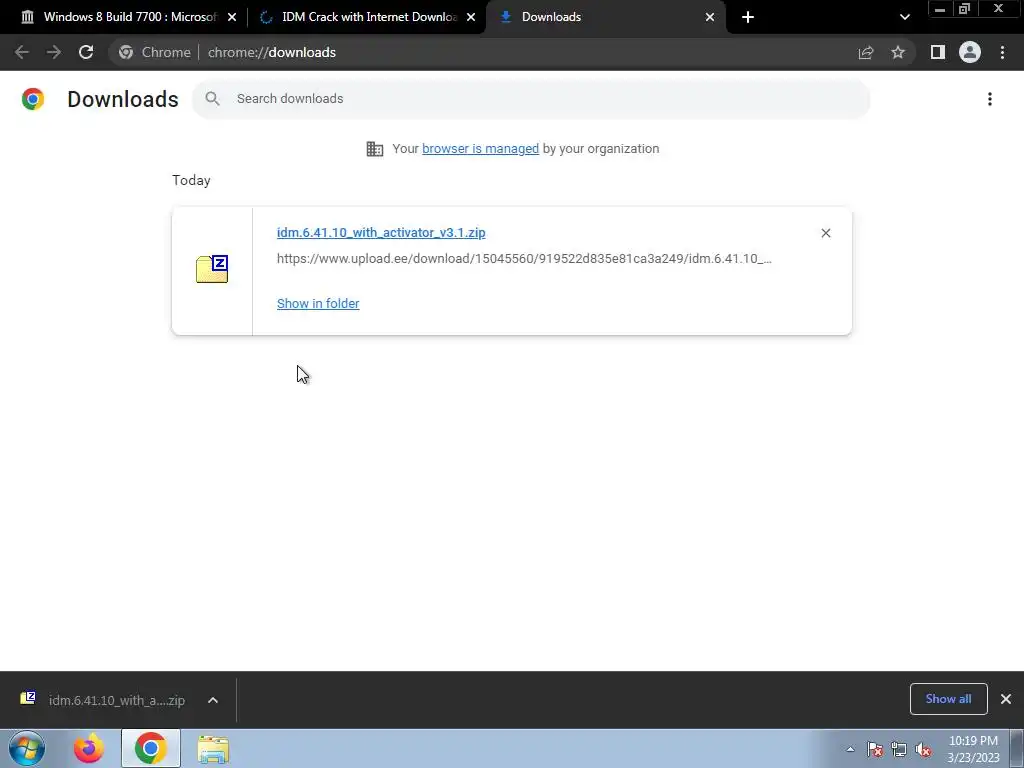Show hidden system tray icons arrow
The width and height of the screenshot is (1024, 768).
click(x=850, y=749)
